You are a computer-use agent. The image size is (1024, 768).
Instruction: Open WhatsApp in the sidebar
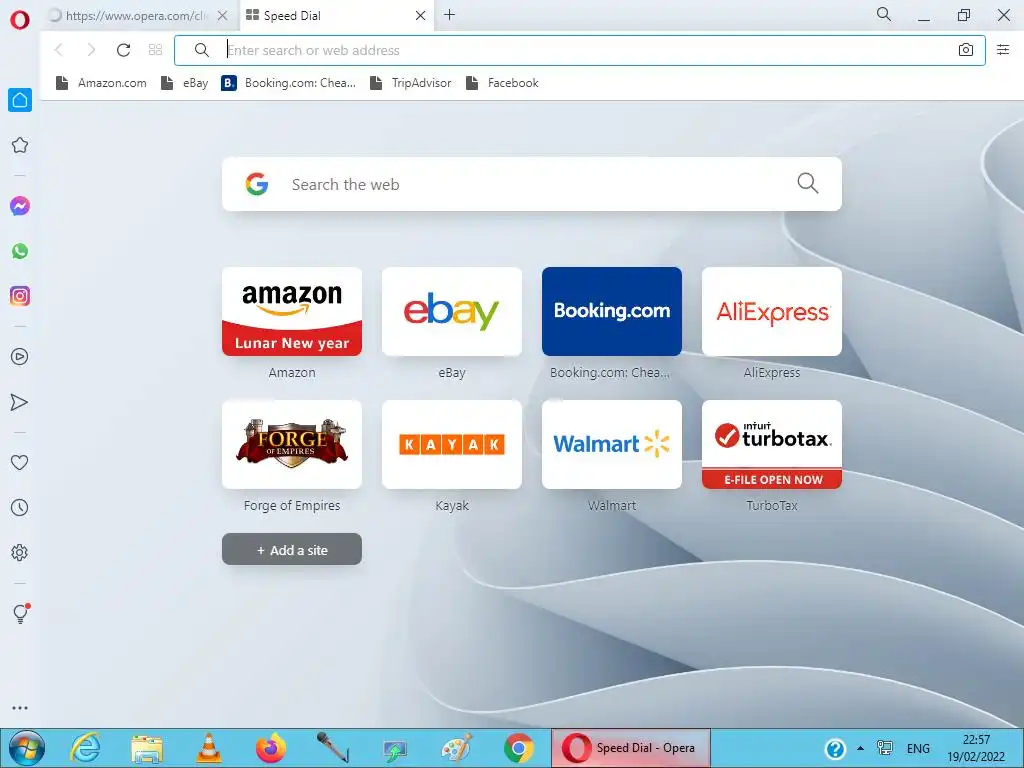(20, 251)
